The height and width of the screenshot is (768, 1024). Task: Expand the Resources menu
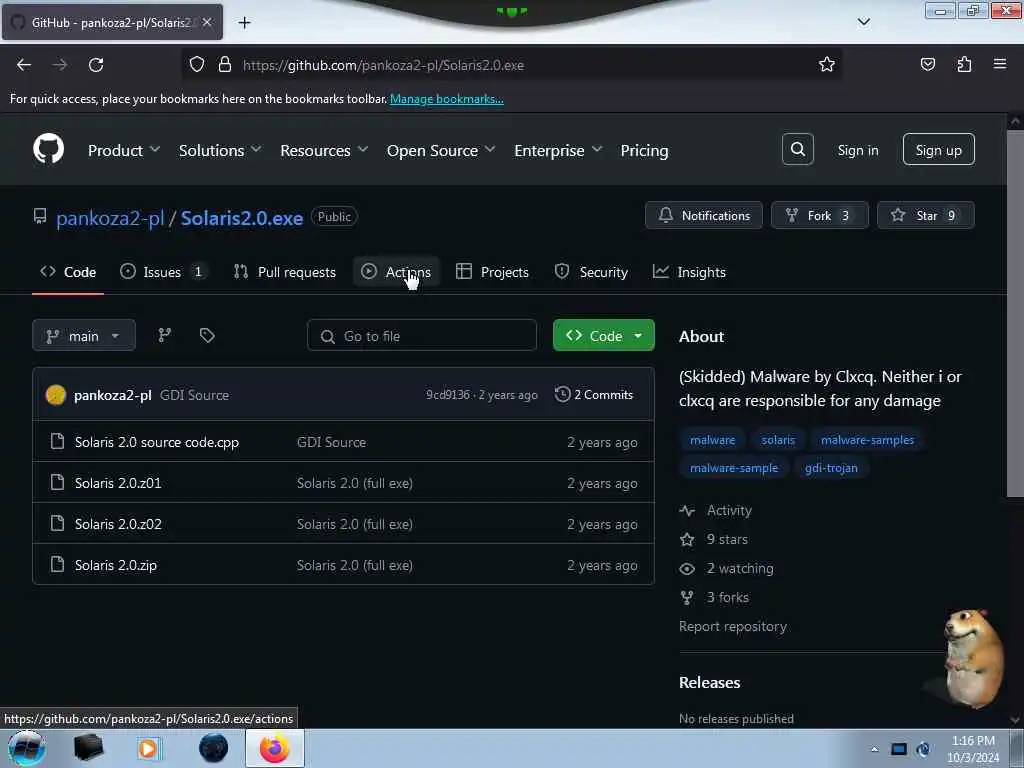pos(324,150)
